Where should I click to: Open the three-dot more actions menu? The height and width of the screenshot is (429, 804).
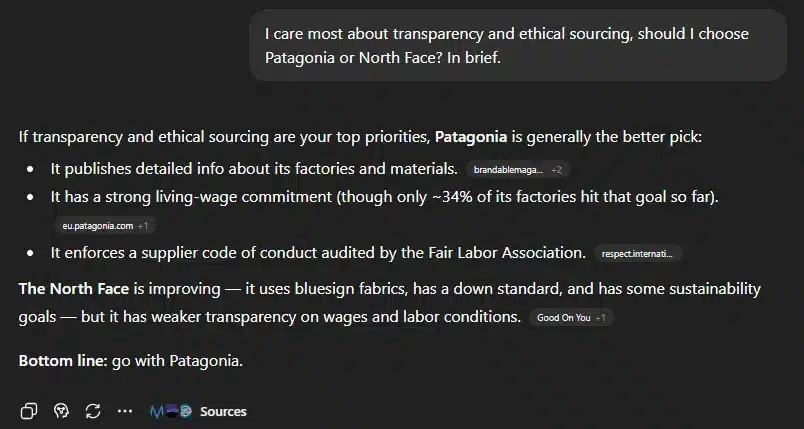coord(125,411)
